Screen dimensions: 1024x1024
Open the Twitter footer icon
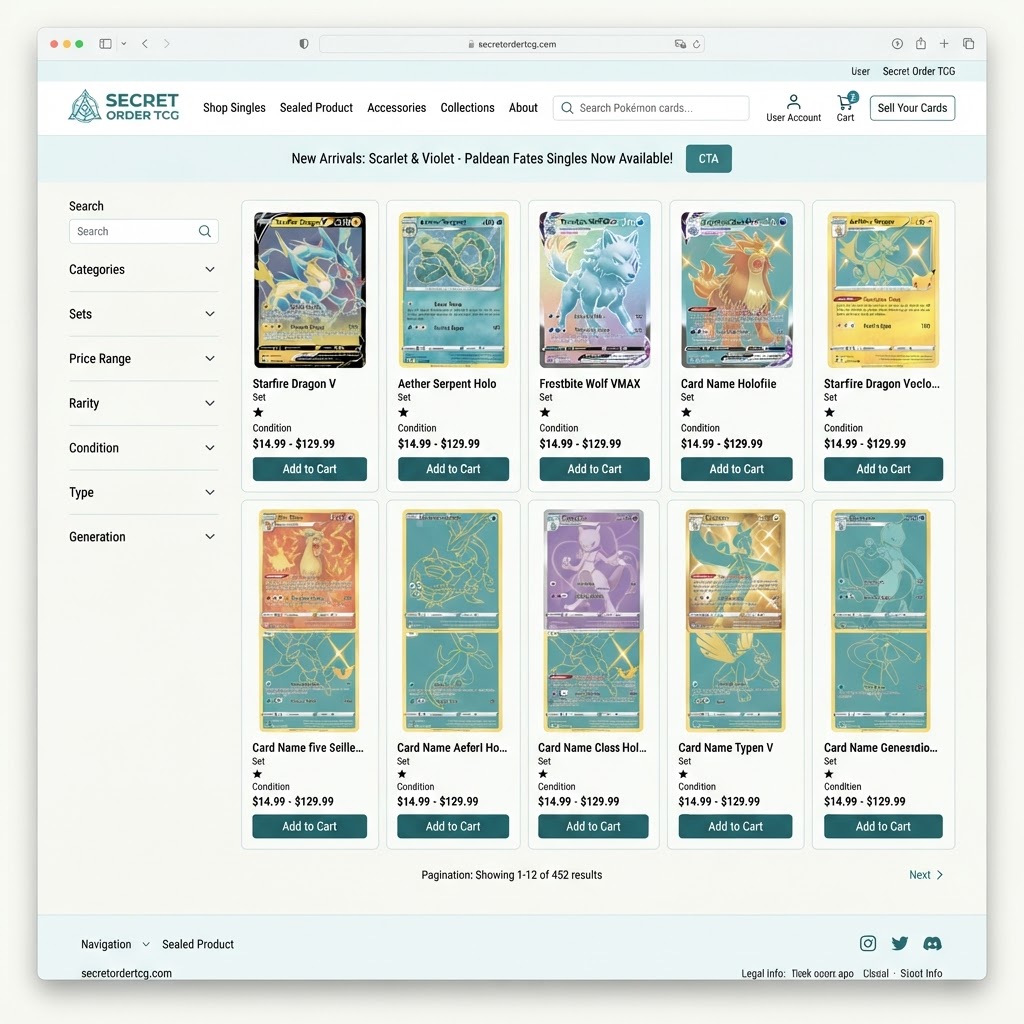900,943
